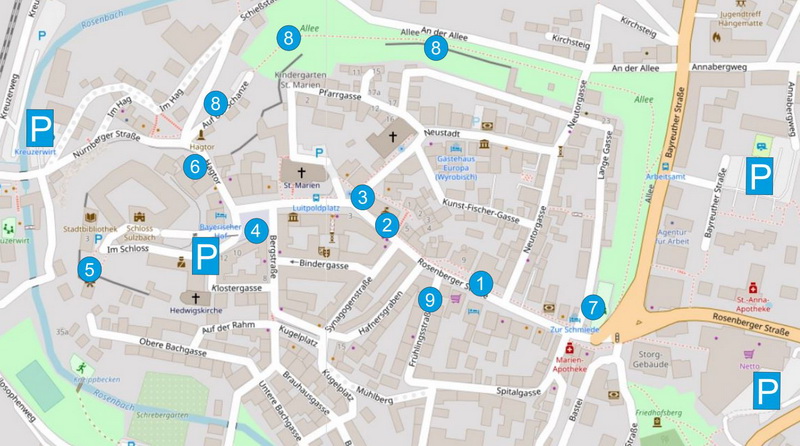800x446 pixels.
Task: Select the parking sign near Netto
Action: click(766, 391)
